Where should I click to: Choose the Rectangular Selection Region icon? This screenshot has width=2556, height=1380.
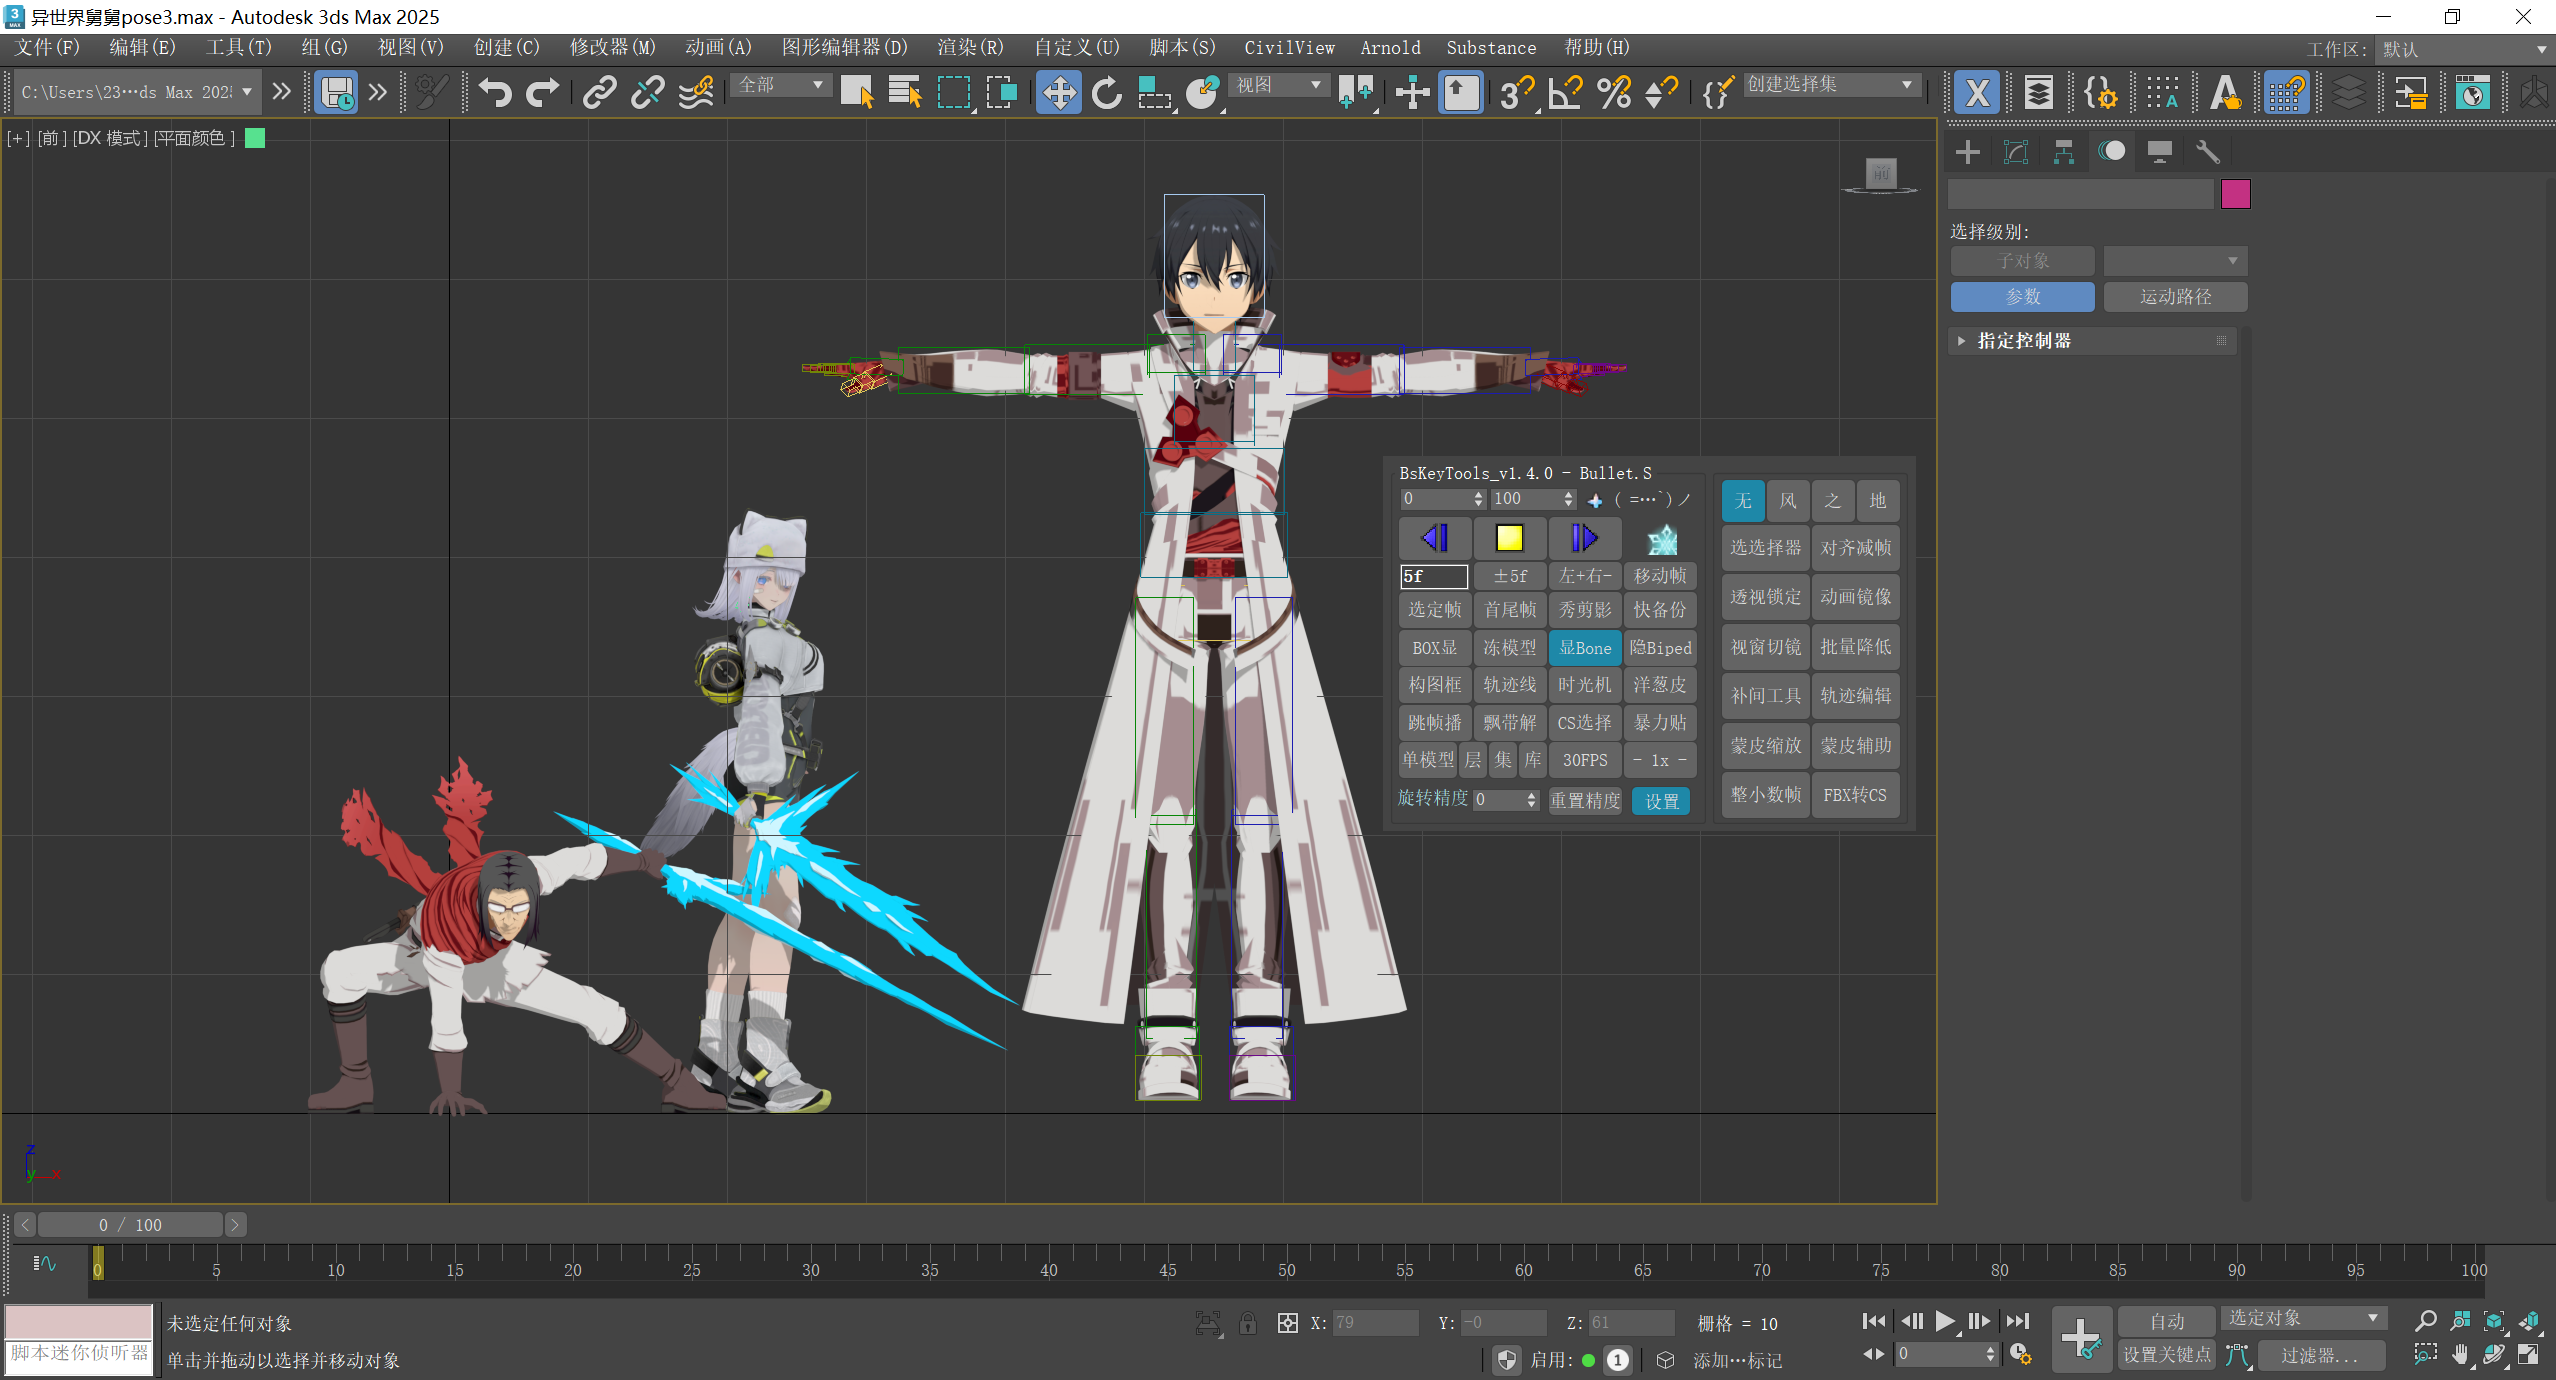pyautogui.click(x=954, y=92)
